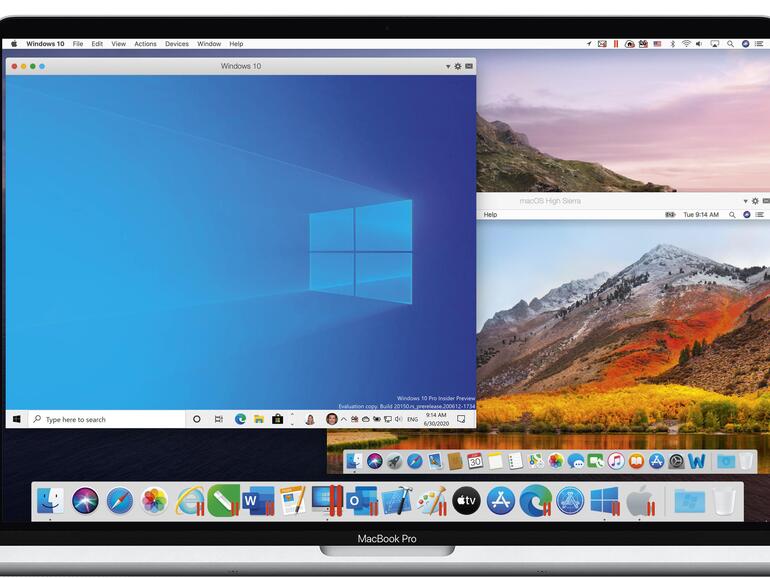
Task: Open Calendar in the High Sierra dock
Action: click(x=474, y=461)
